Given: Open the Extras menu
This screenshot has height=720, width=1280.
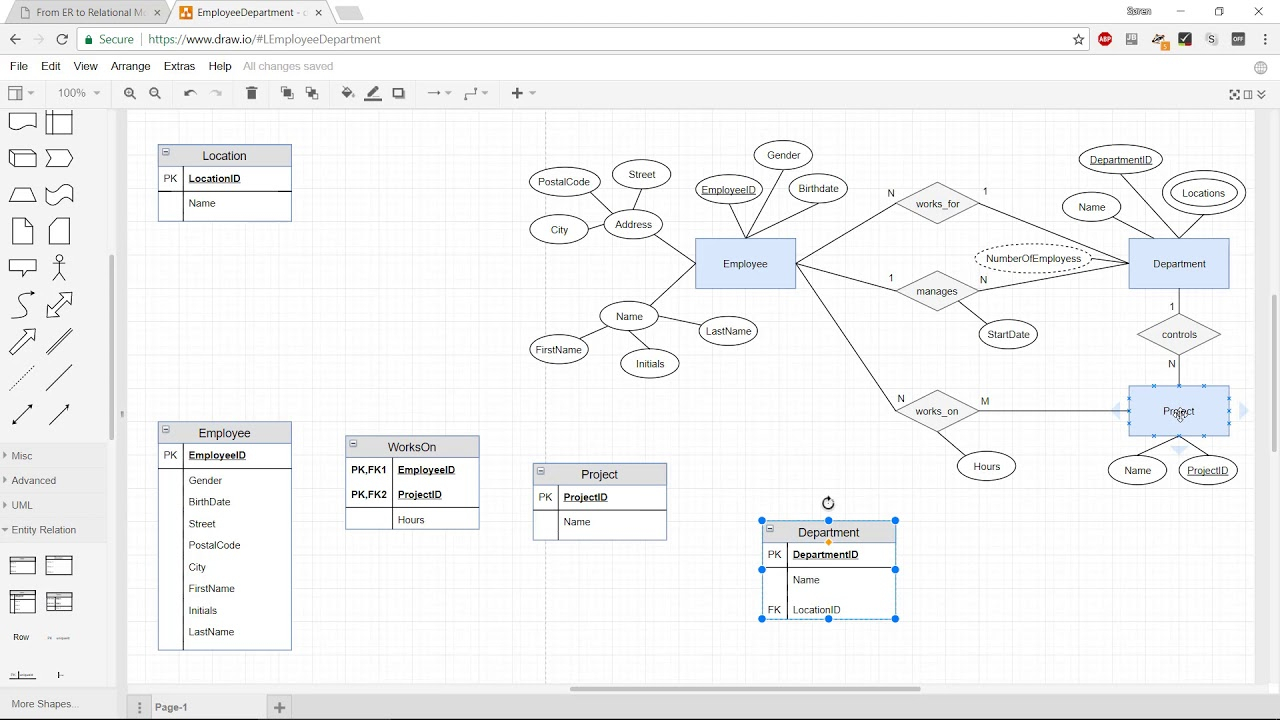Looking at the screenshot, I should [x=179, y=66].
